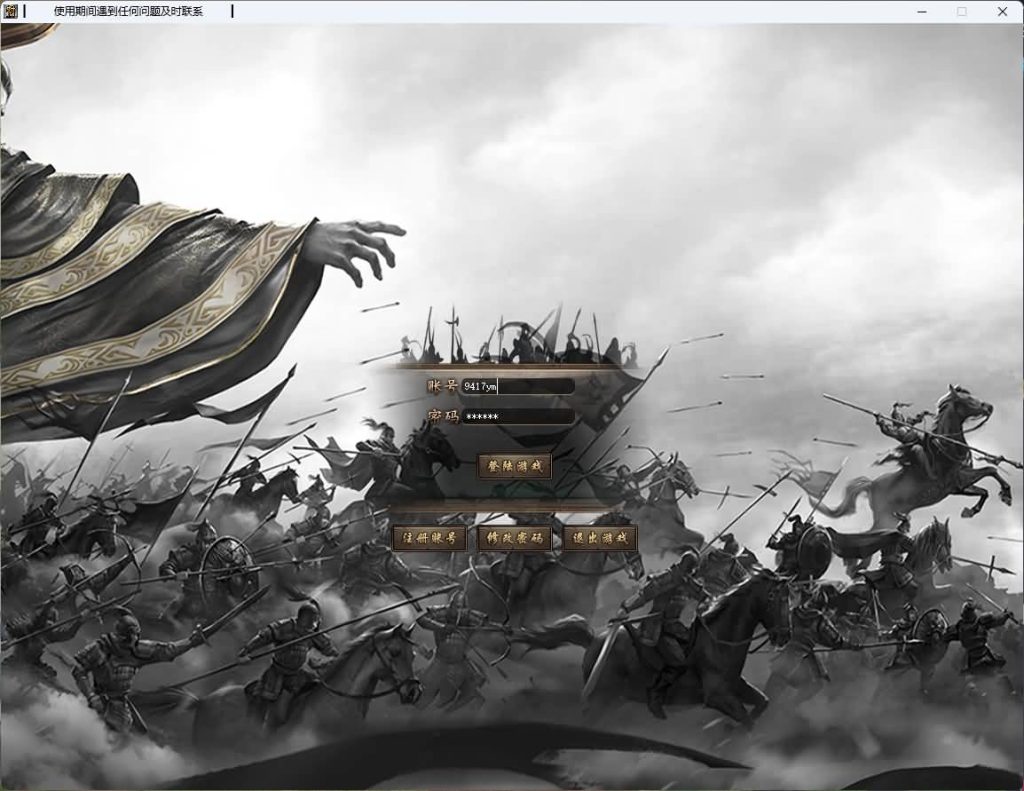
Task: Open 注册账号 account registration
Action: [x=429, y=538]
